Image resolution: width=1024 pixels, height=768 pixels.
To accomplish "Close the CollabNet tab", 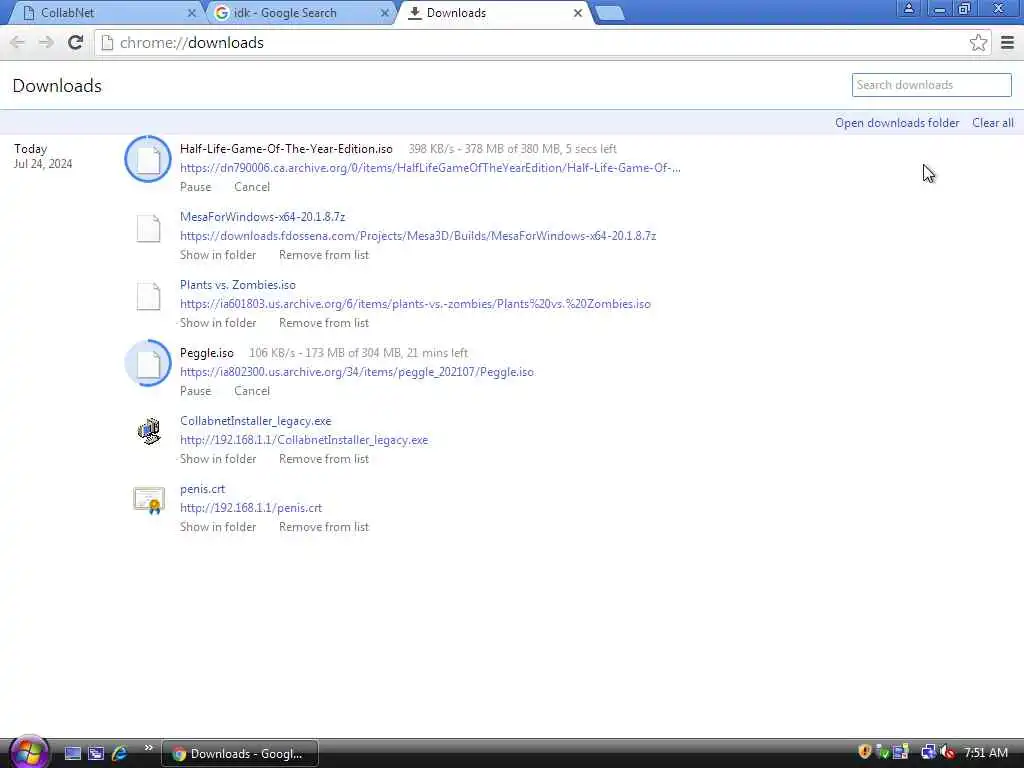I will pos(191,13).
